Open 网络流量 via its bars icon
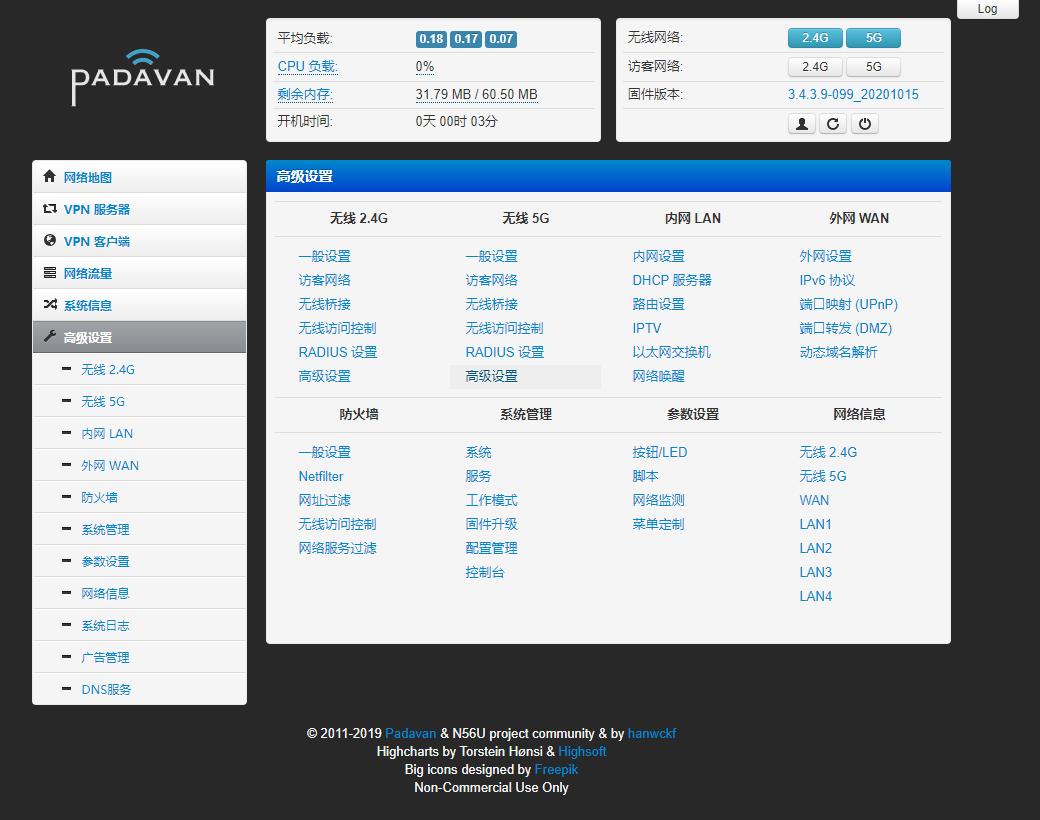1040x820 pixels. click(50, 273)
